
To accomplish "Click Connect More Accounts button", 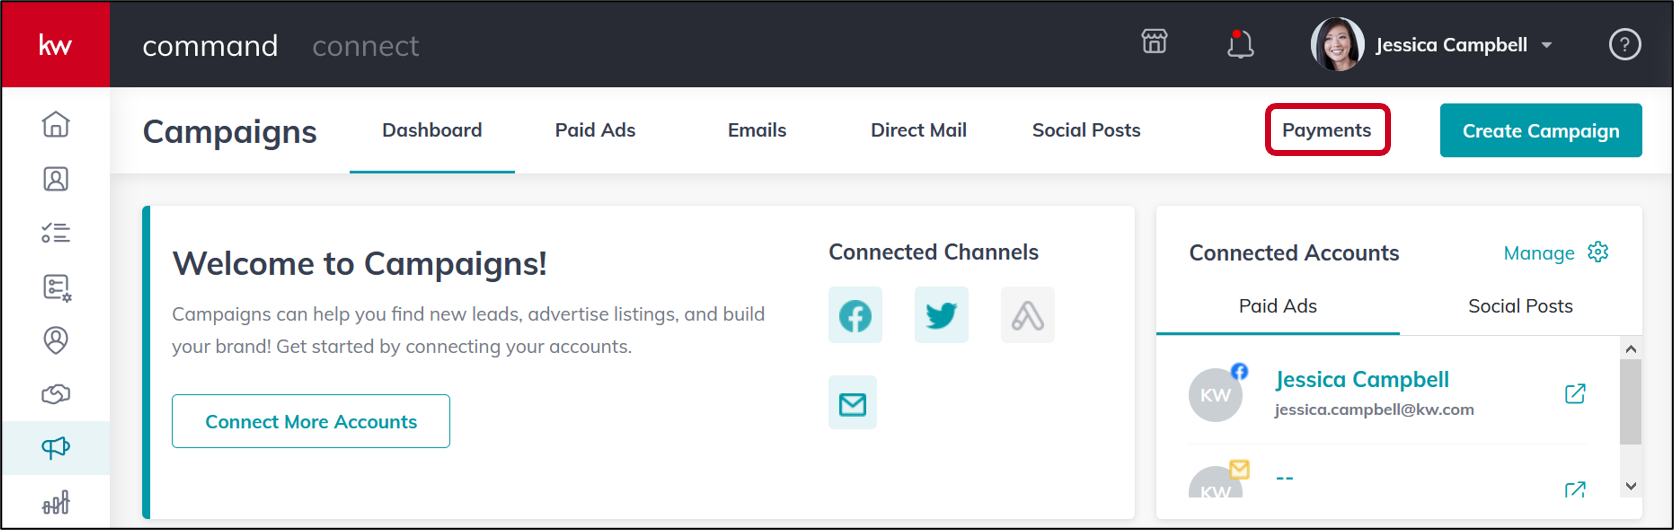I will pyautogui.click(x=311, y=421).
